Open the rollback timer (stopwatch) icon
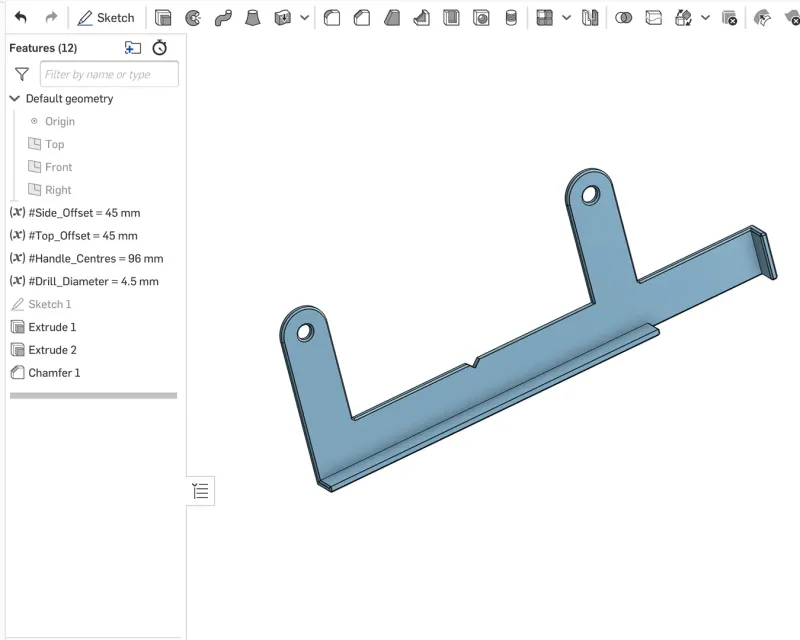This screenshot has width=800, height=640. click(x=159, y=48)
